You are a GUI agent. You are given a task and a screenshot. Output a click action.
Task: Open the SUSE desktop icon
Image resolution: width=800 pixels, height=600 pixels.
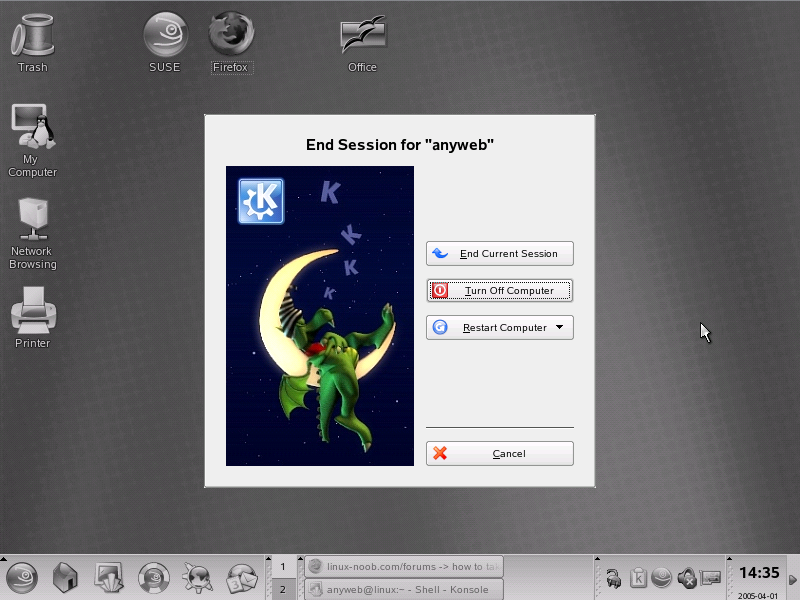coord(165,43)
